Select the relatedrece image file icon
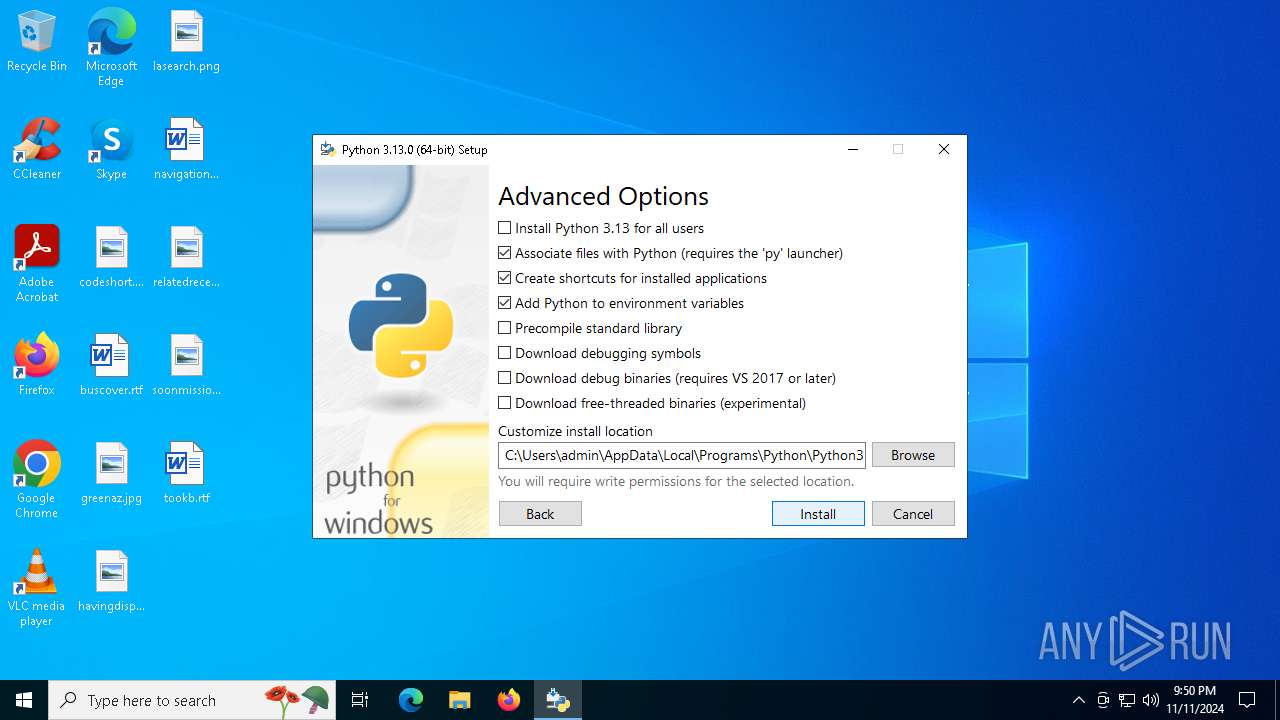Viewport: 1280px width, 720px height. coord(186,258)
